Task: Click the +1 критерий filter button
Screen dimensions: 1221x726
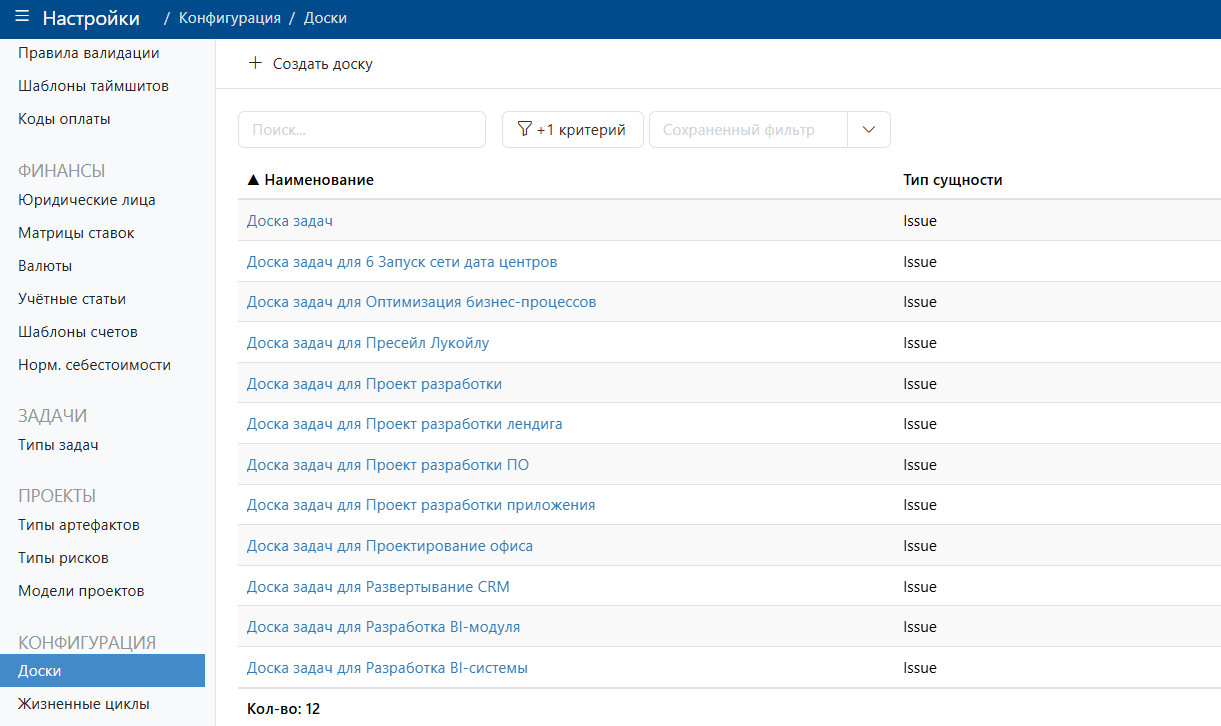Action: tap(572, 129)
